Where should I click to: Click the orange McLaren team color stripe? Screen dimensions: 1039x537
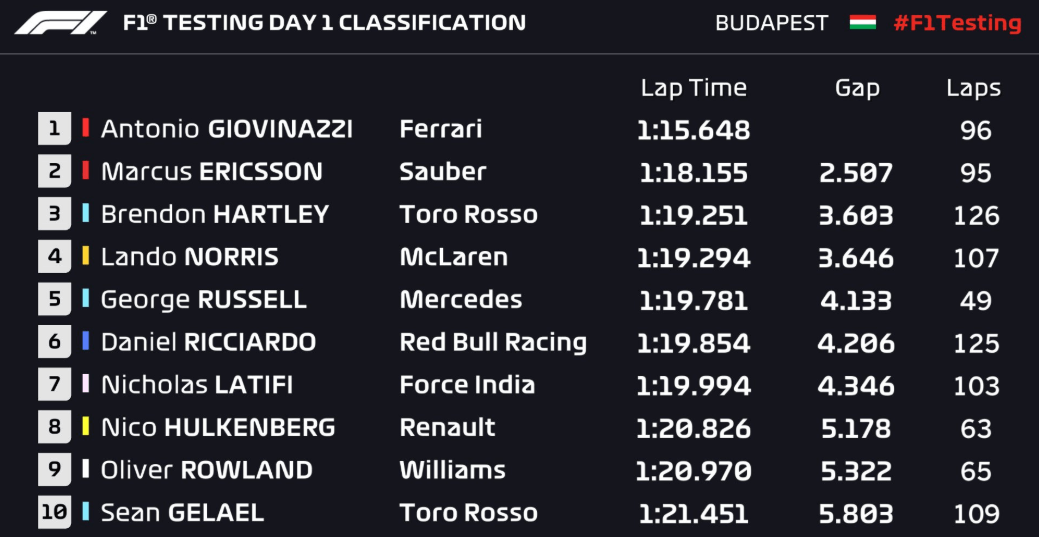coord(85,256)
